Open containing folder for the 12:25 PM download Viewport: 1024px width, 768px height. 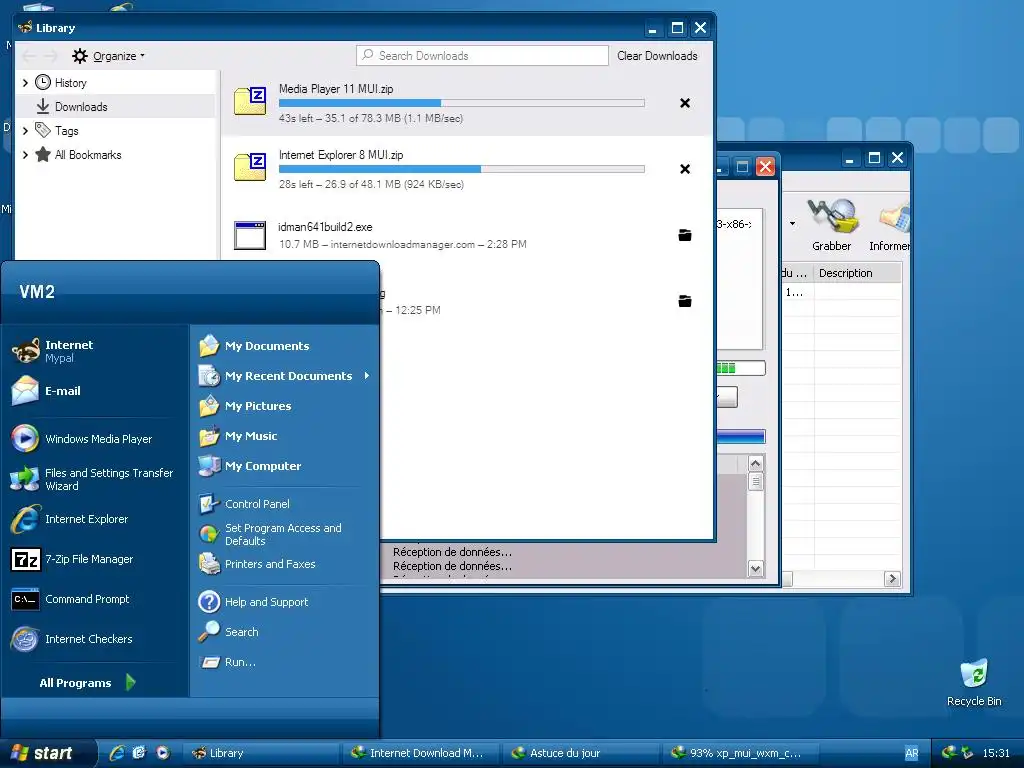point(684,301)
